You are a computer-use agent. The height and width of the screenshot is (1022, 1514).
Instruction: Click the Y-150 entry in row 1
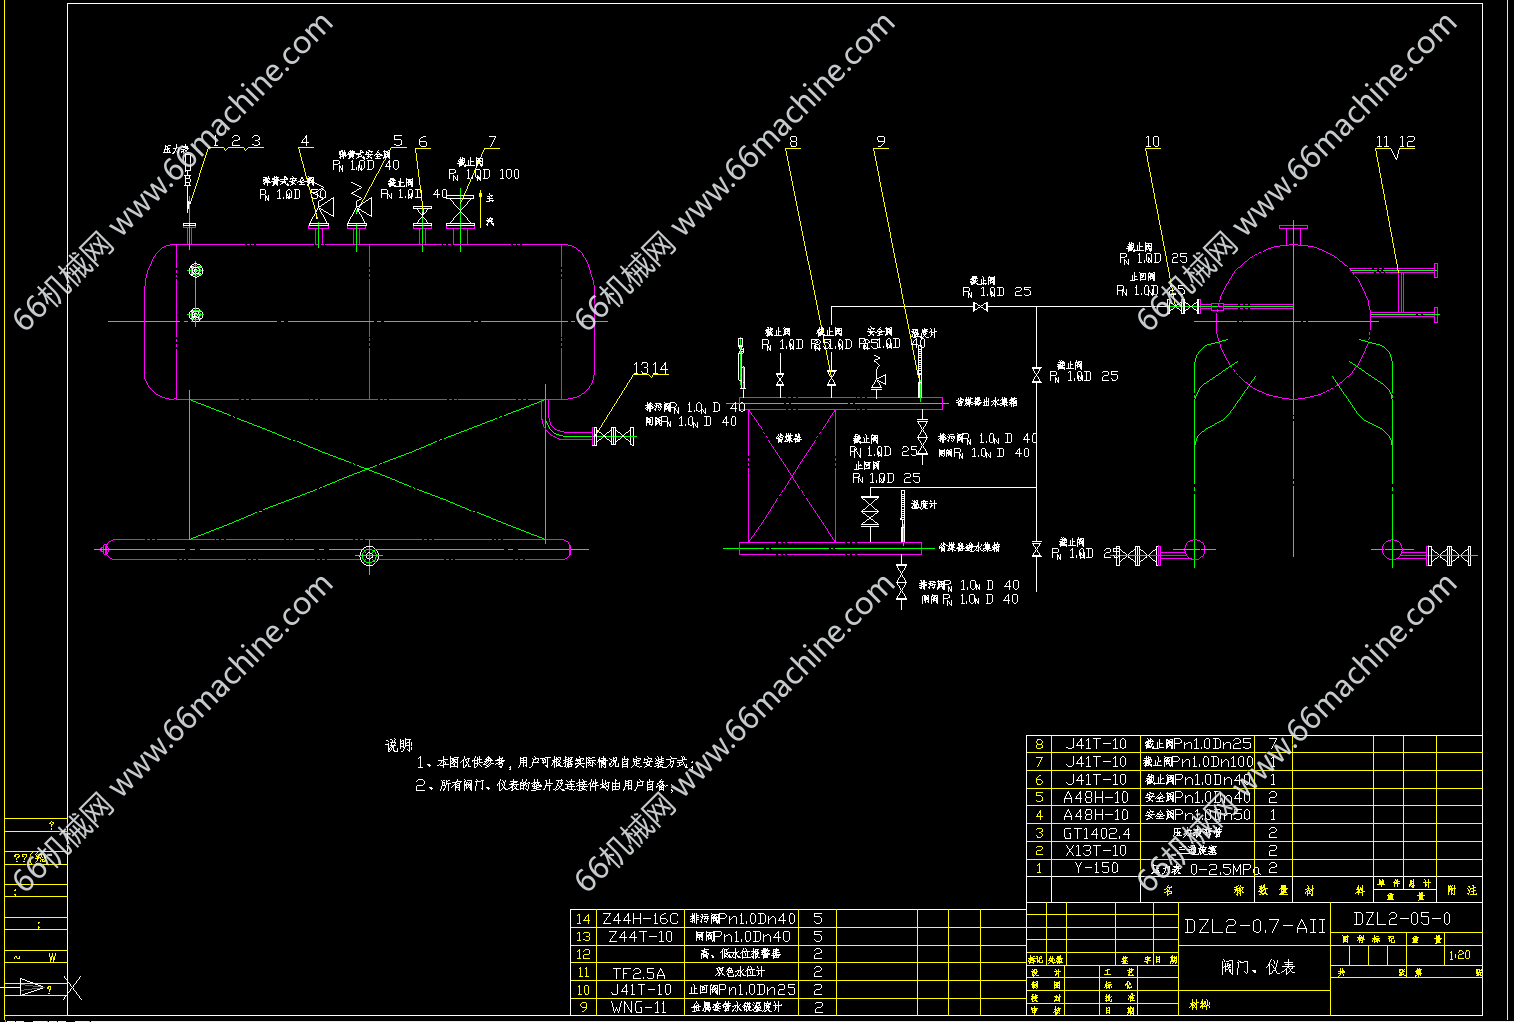click(1096, 868)
